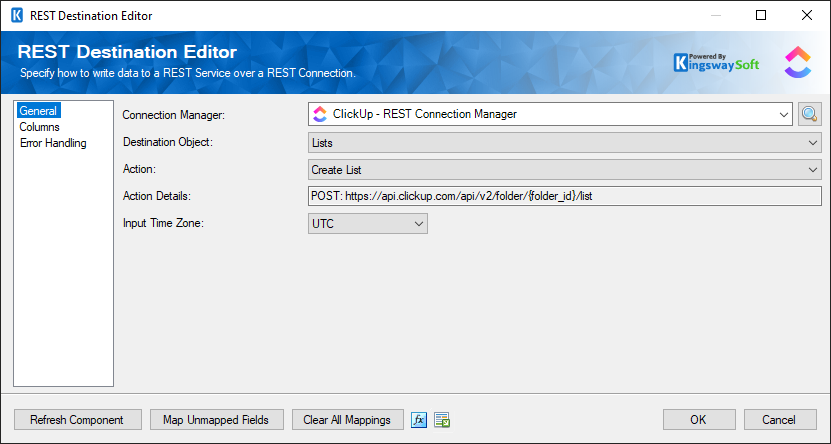Expand the Action dropdown showing Create List
Image resolution: width=831 pixels, height=444 pixels.
pyautogui.click(x=564, y=170)
